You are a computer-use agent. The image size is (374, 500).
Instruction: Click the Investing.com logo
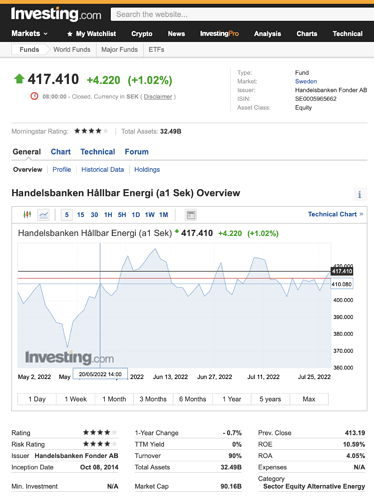click(56, 14)
